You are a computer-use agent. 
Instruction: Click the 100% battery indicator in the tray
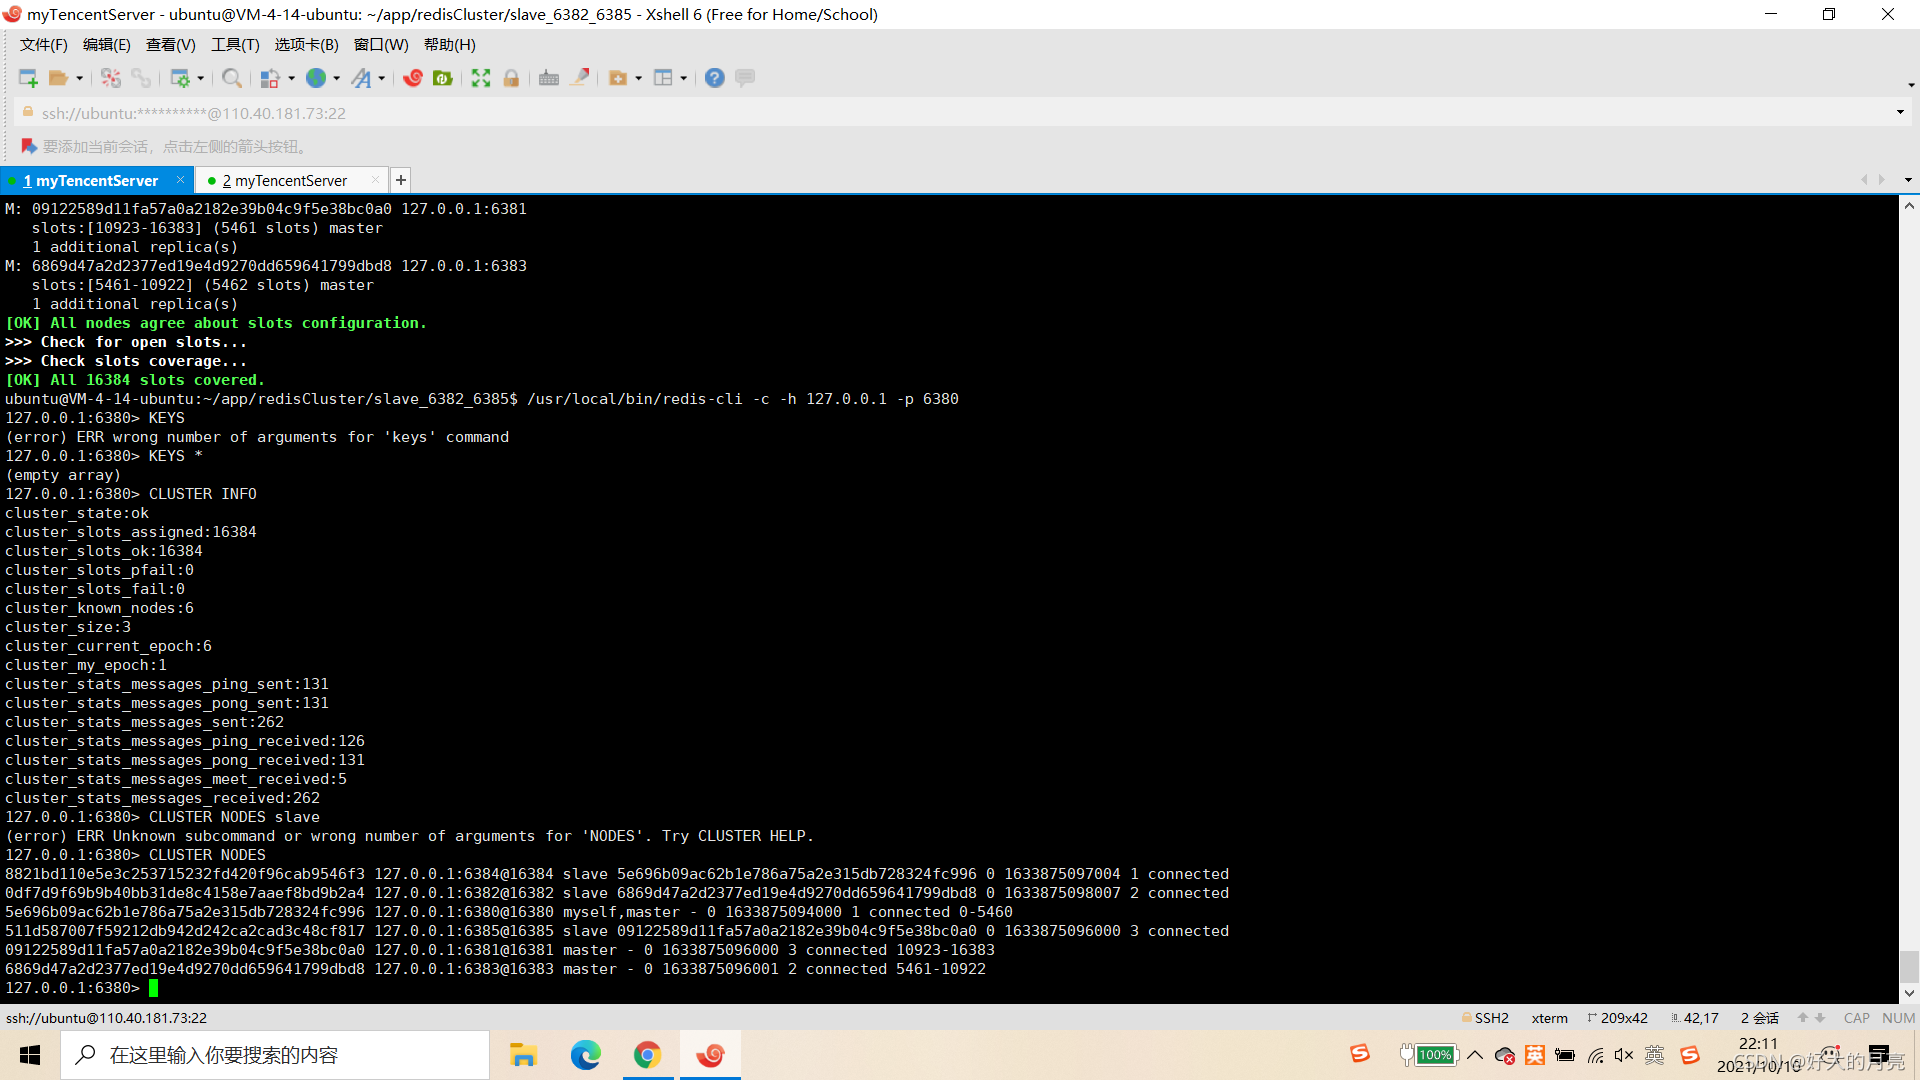click(1428, 1055)
